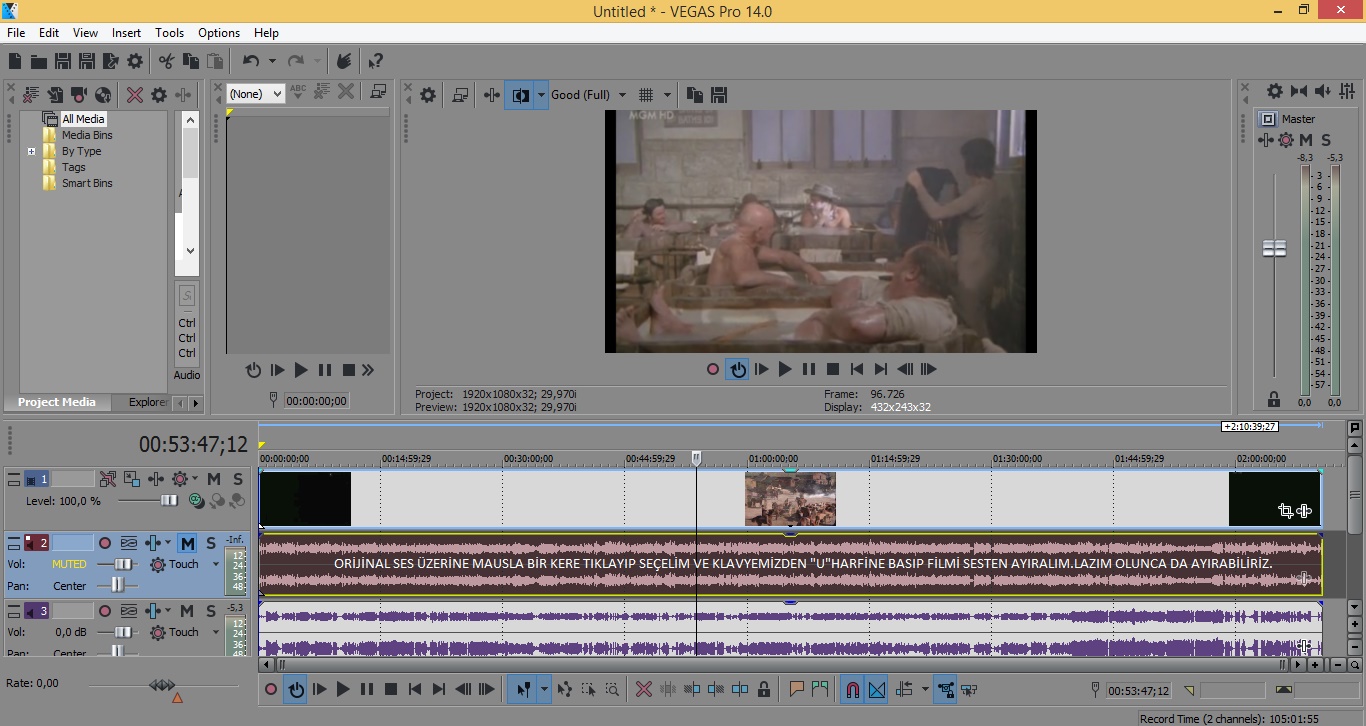Adjust track 2 Pan slider
The image size is (1366, 726).
pyautogui.click(x=118, y=586)
